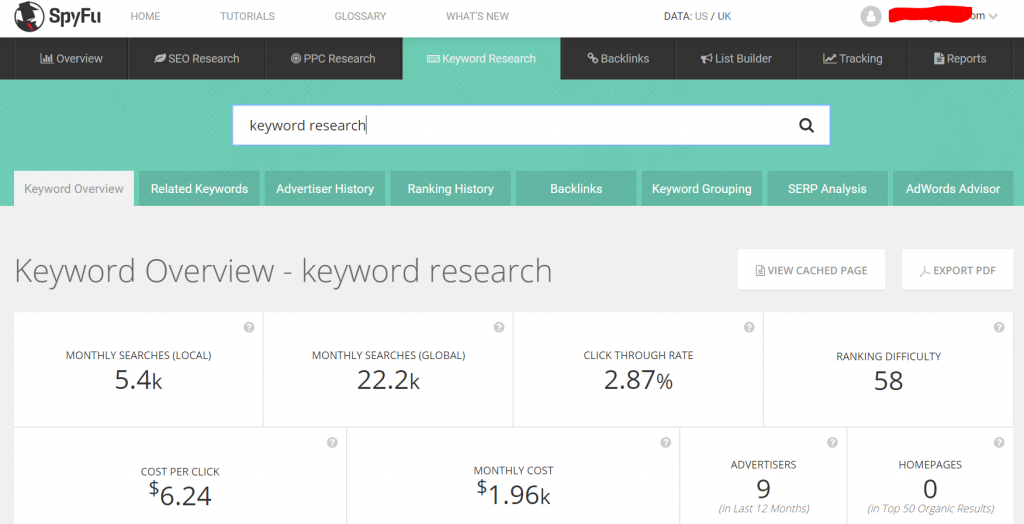
Task: Click help icon on Cost Per Click
Action: pyautogui.click(x=332, y=443)
